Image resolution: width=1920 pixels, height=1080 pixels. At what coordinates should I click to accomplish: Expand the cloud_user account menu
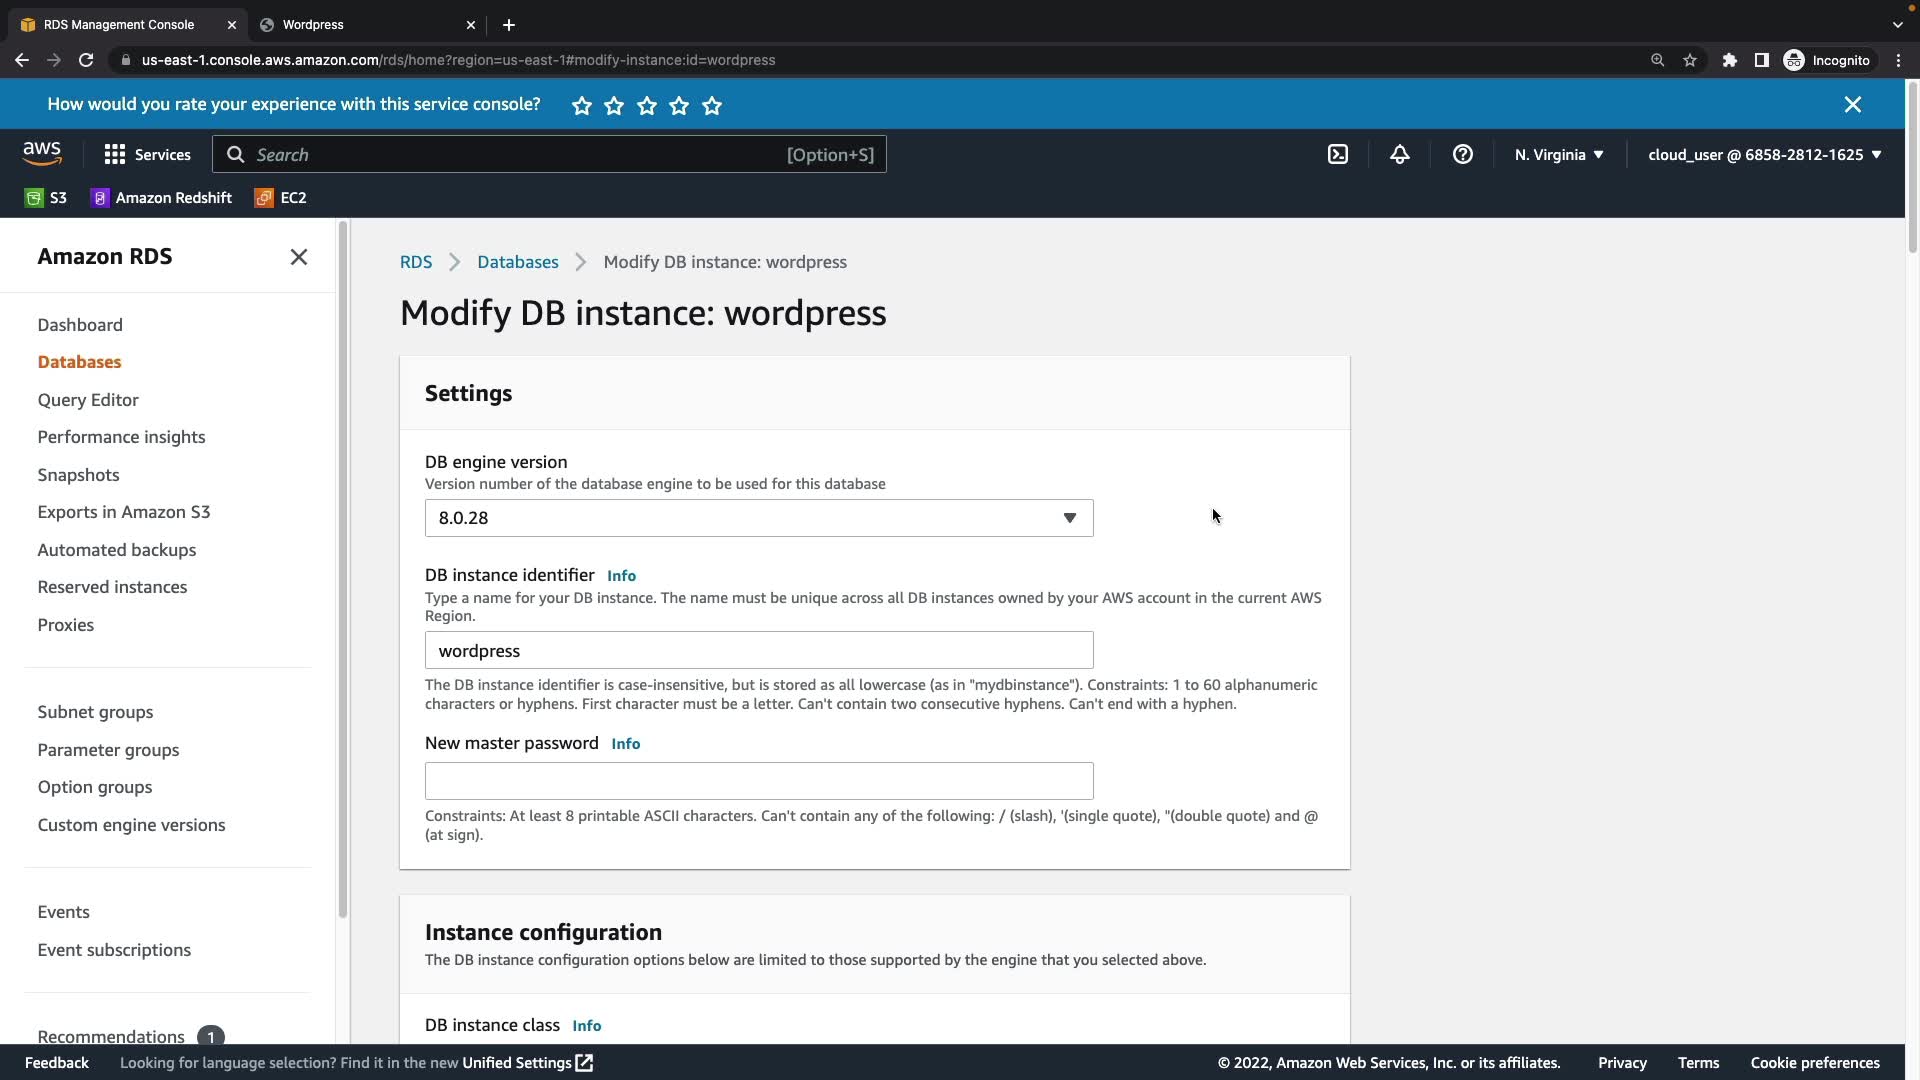(x=1764, y=154)
